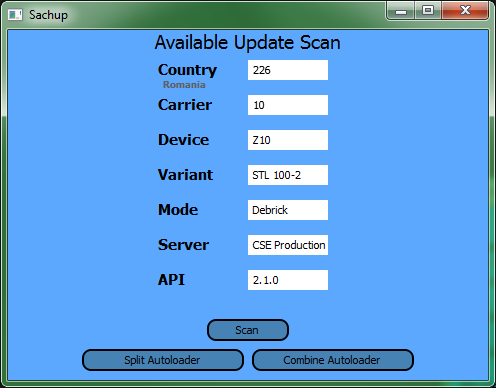The image size is (496, 388).
Task: Click the Server label
Action: [x=183, y=245]
